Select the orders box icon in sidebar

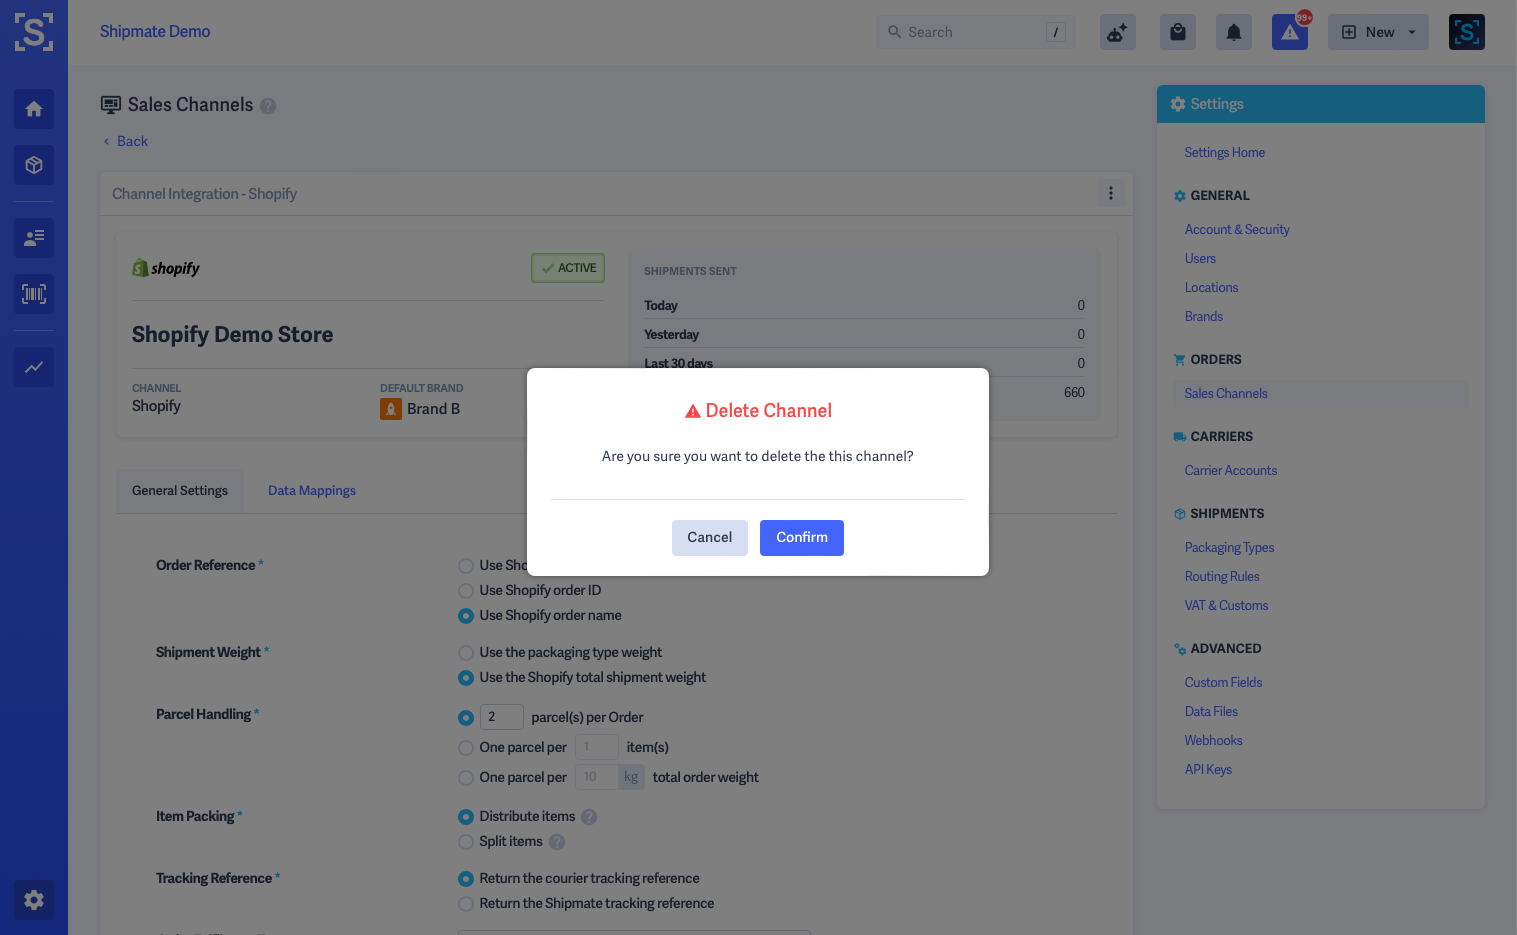tap(33, 164)
